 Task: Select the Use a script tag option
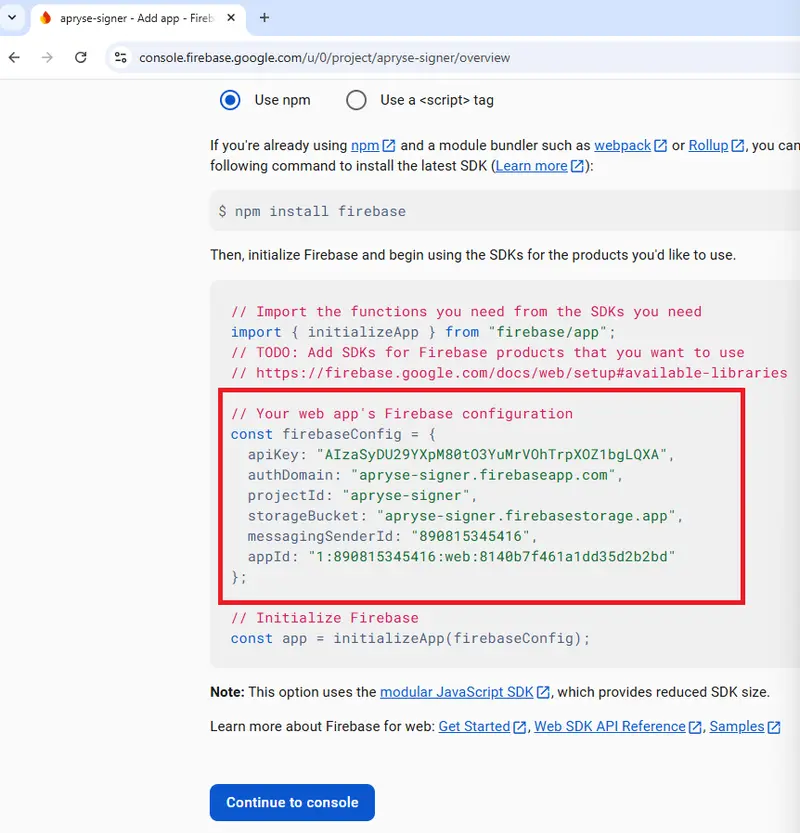pos(356,100)
